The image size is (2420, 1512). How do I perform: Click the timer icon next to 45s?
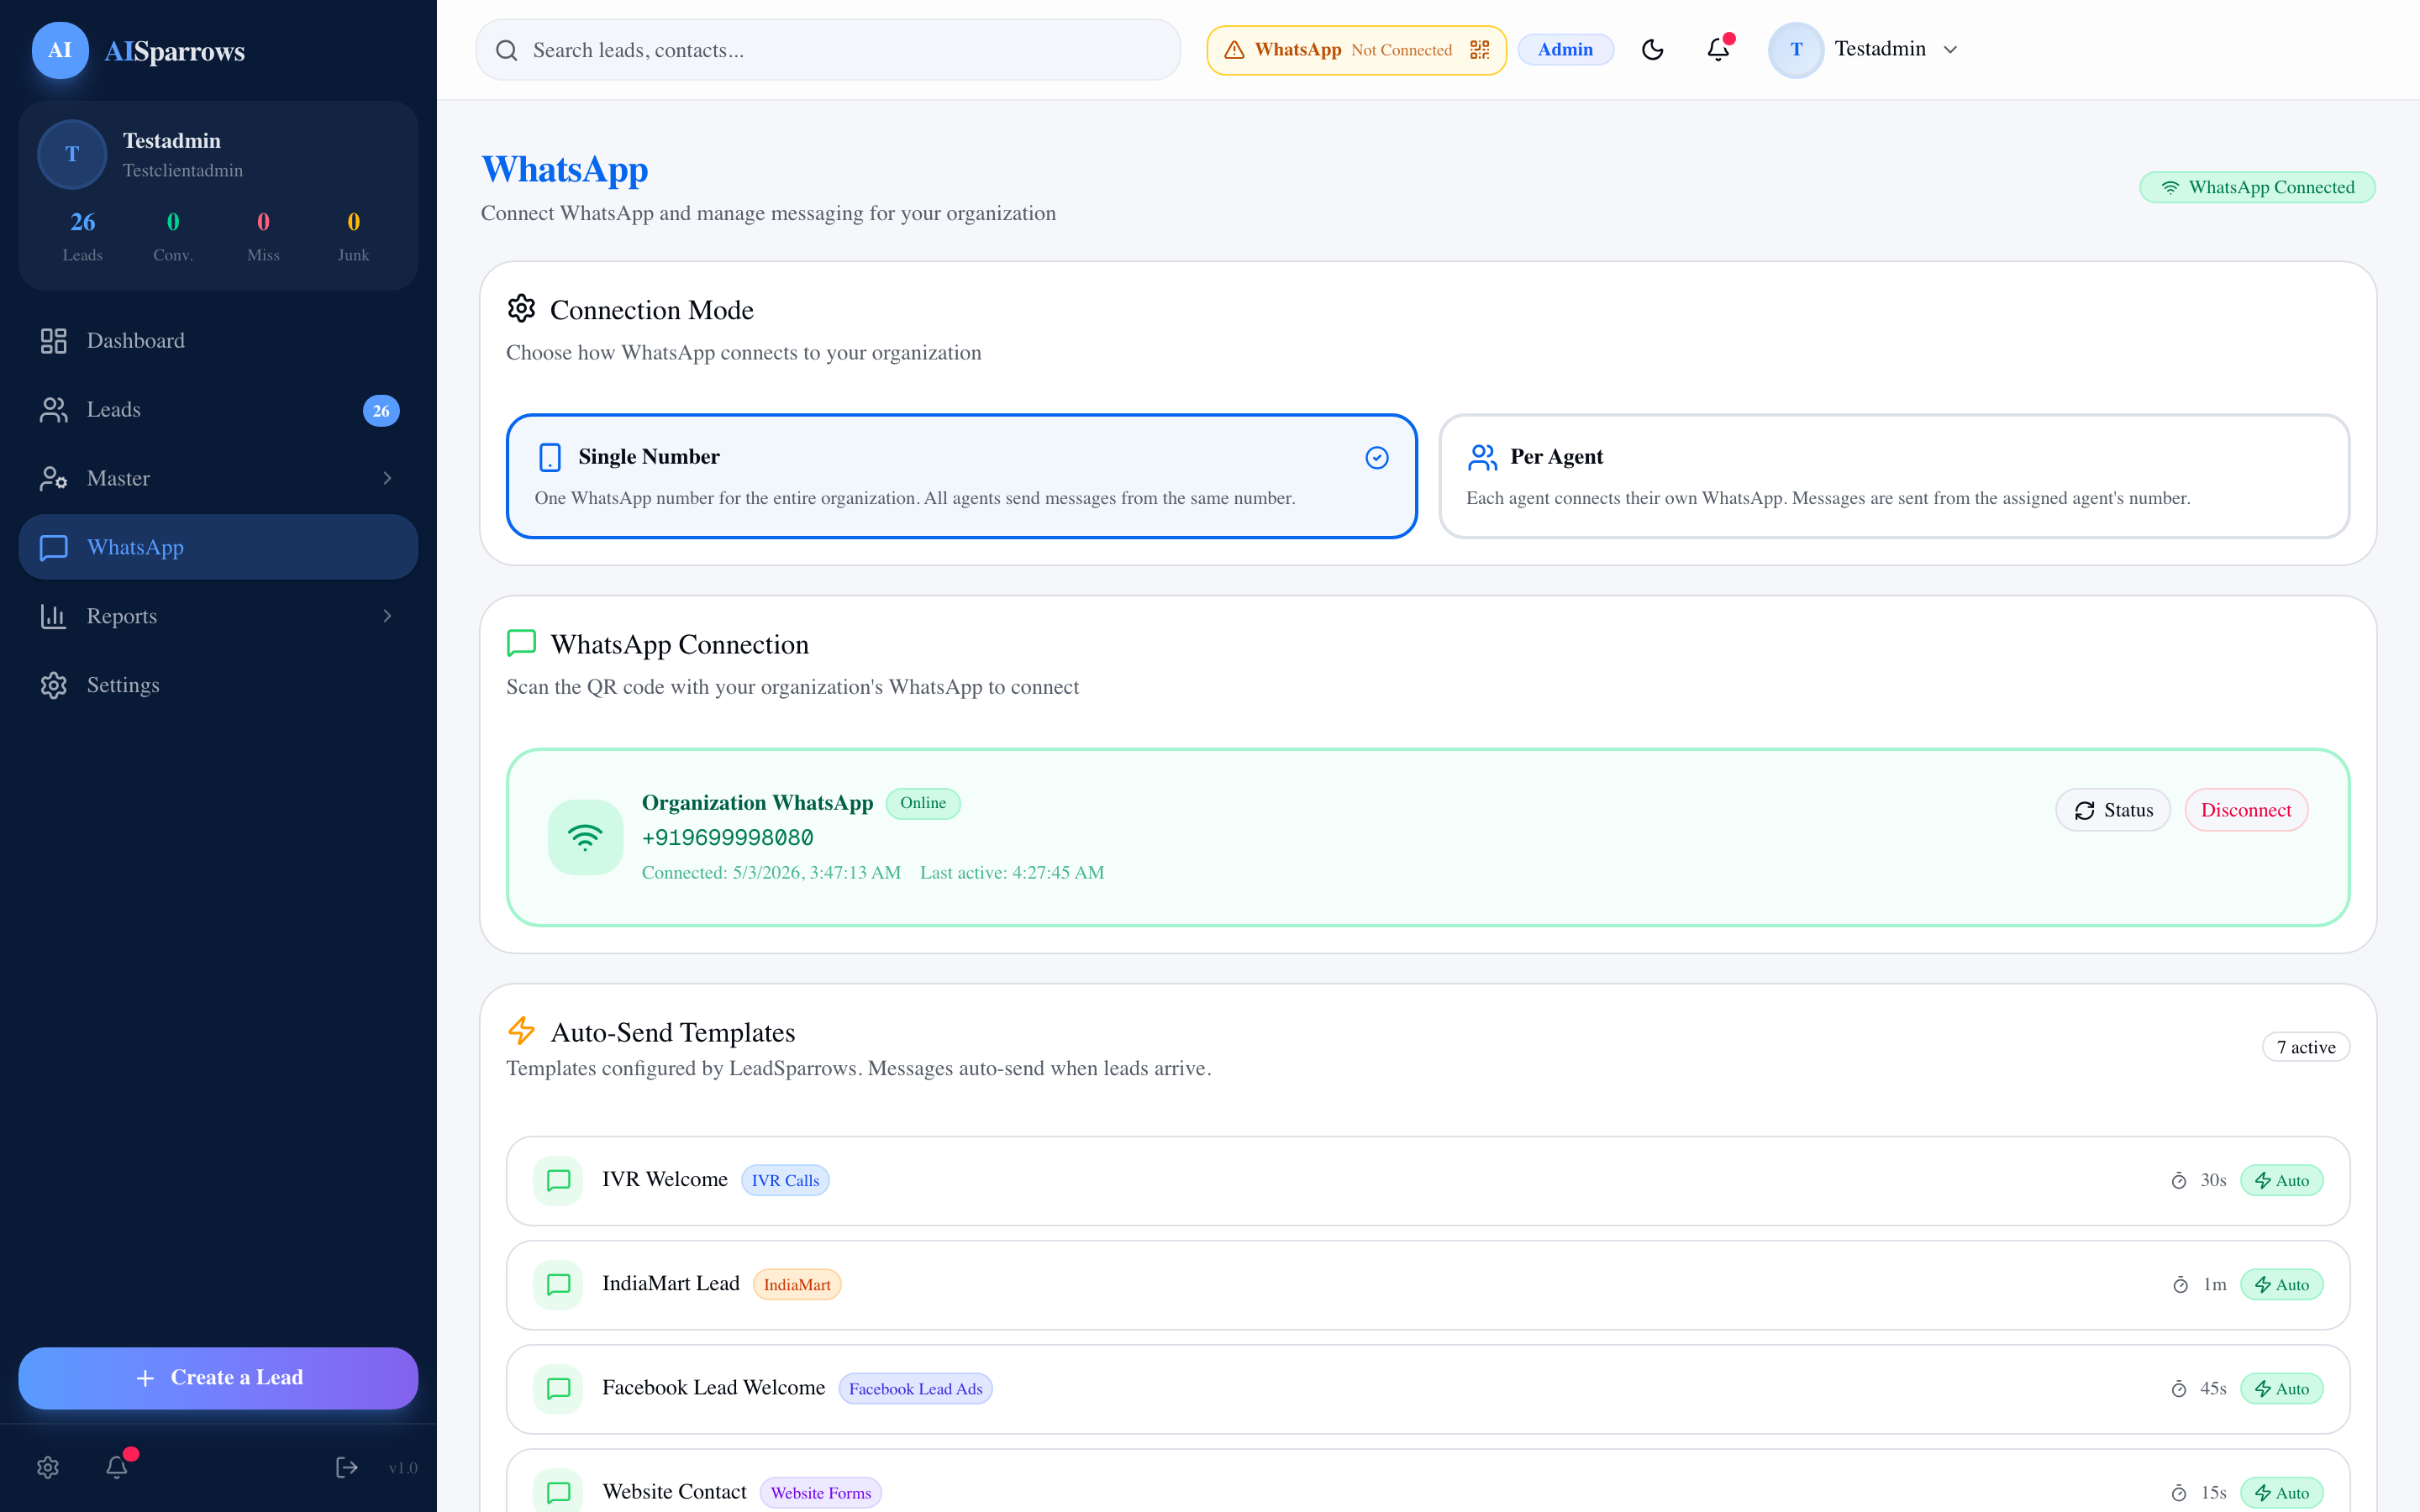click(x=2179, y=1389)
